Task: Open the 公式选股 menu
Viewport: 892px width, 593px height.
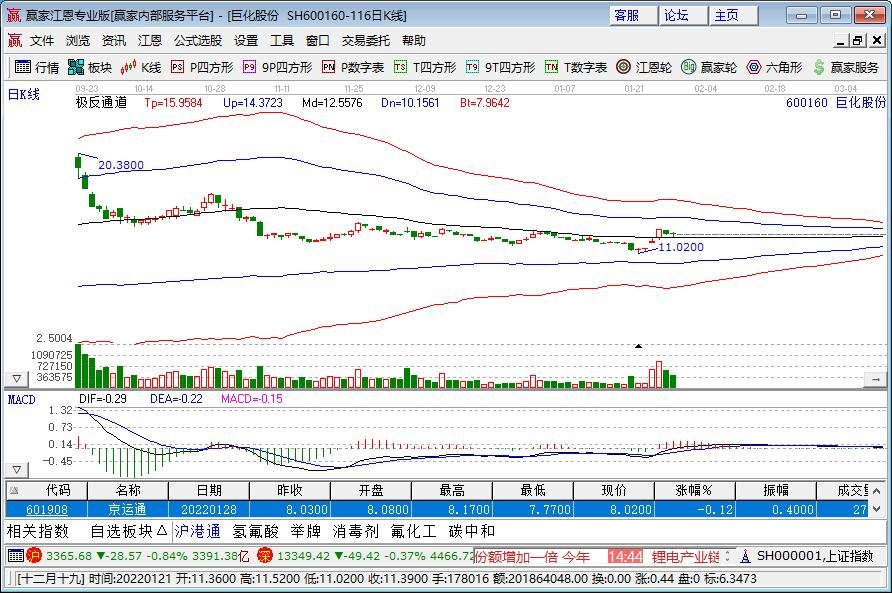Action: pos(198,40)
